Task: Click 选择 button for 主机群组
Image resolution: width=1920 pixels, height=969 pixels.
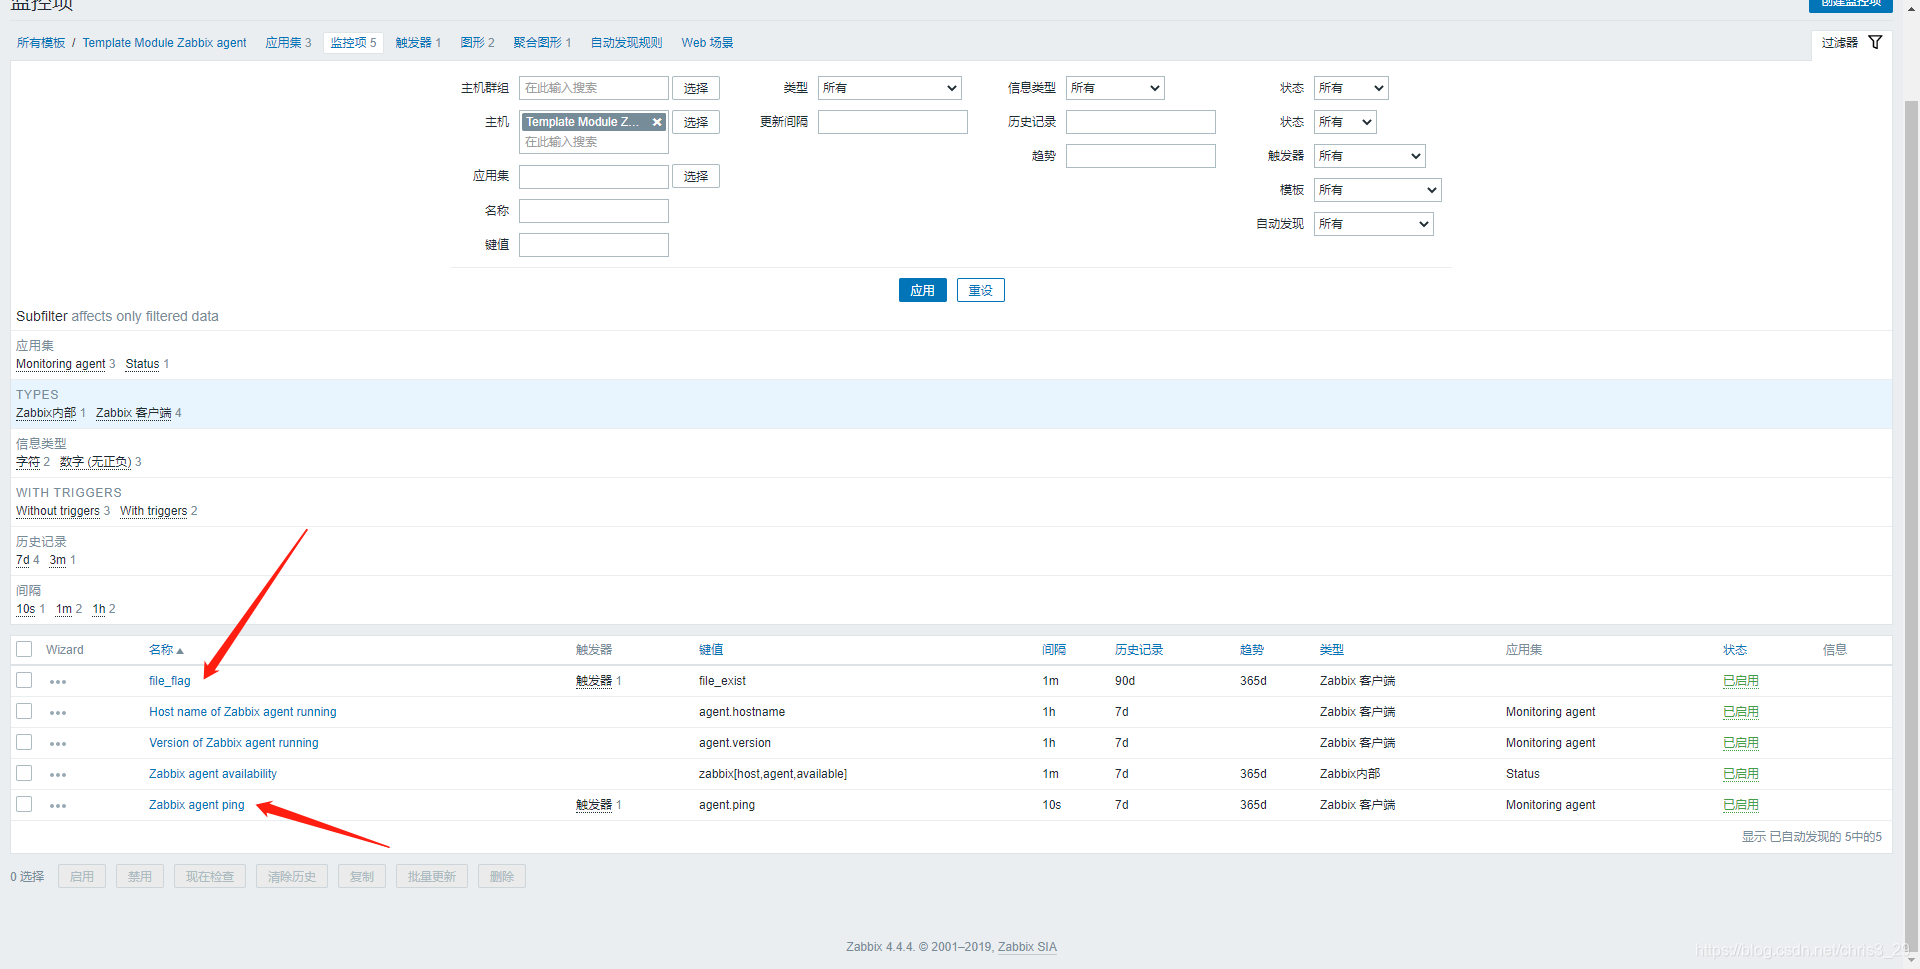Action: (x=696, y=88)
